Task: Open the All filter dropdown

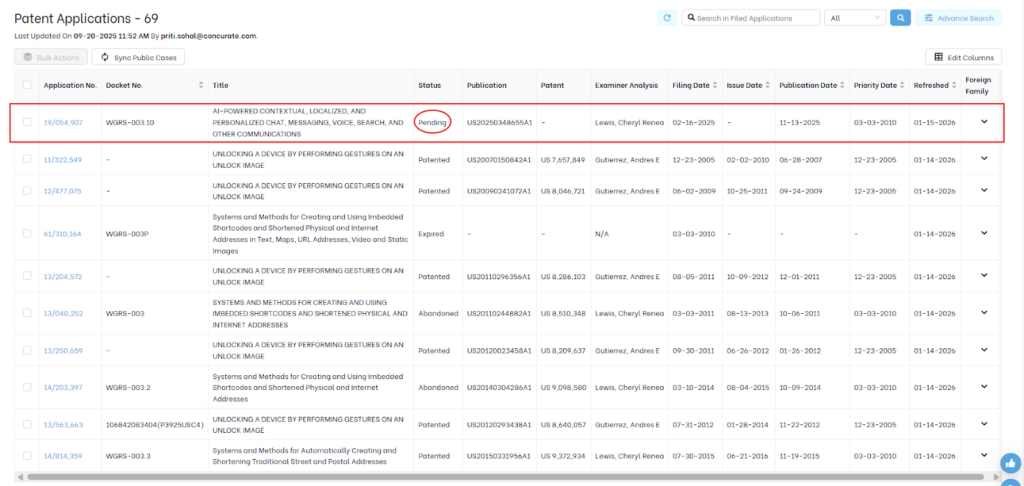Action: click(855, 18)
